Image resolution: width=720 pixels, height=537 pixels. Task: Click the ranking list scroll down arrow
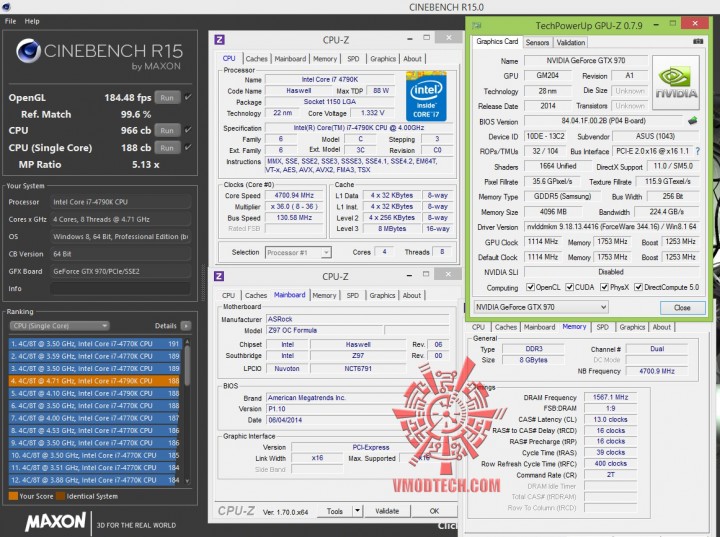coord(187,480)
